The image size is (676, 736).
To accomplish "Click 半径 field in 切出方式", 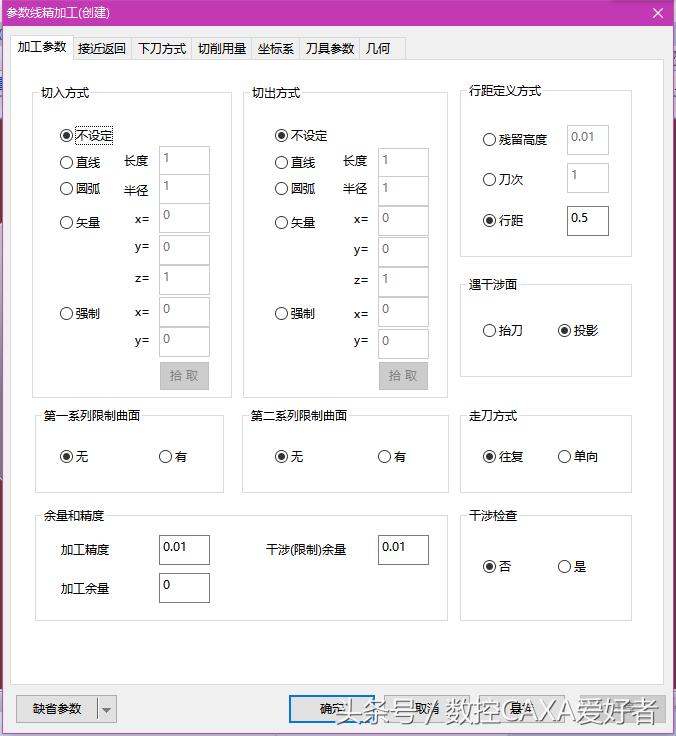I will pos(403,191).
